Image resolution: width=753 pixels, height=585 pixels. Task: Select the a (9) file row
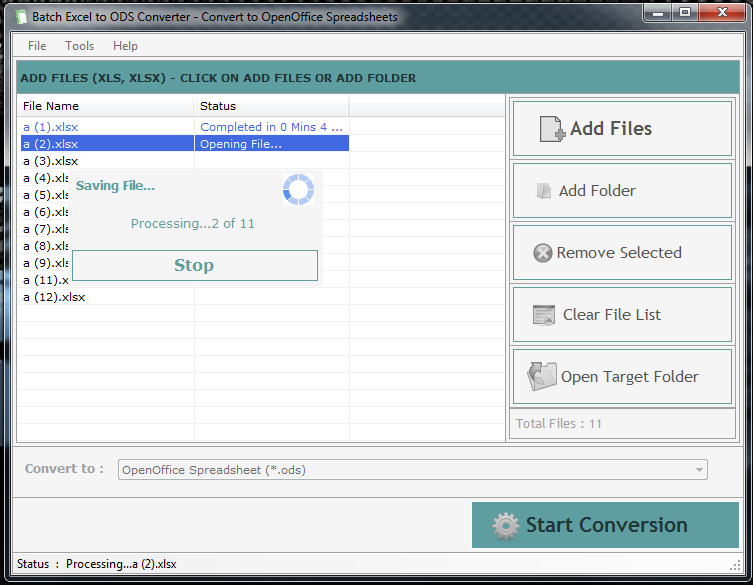point(45,263)
